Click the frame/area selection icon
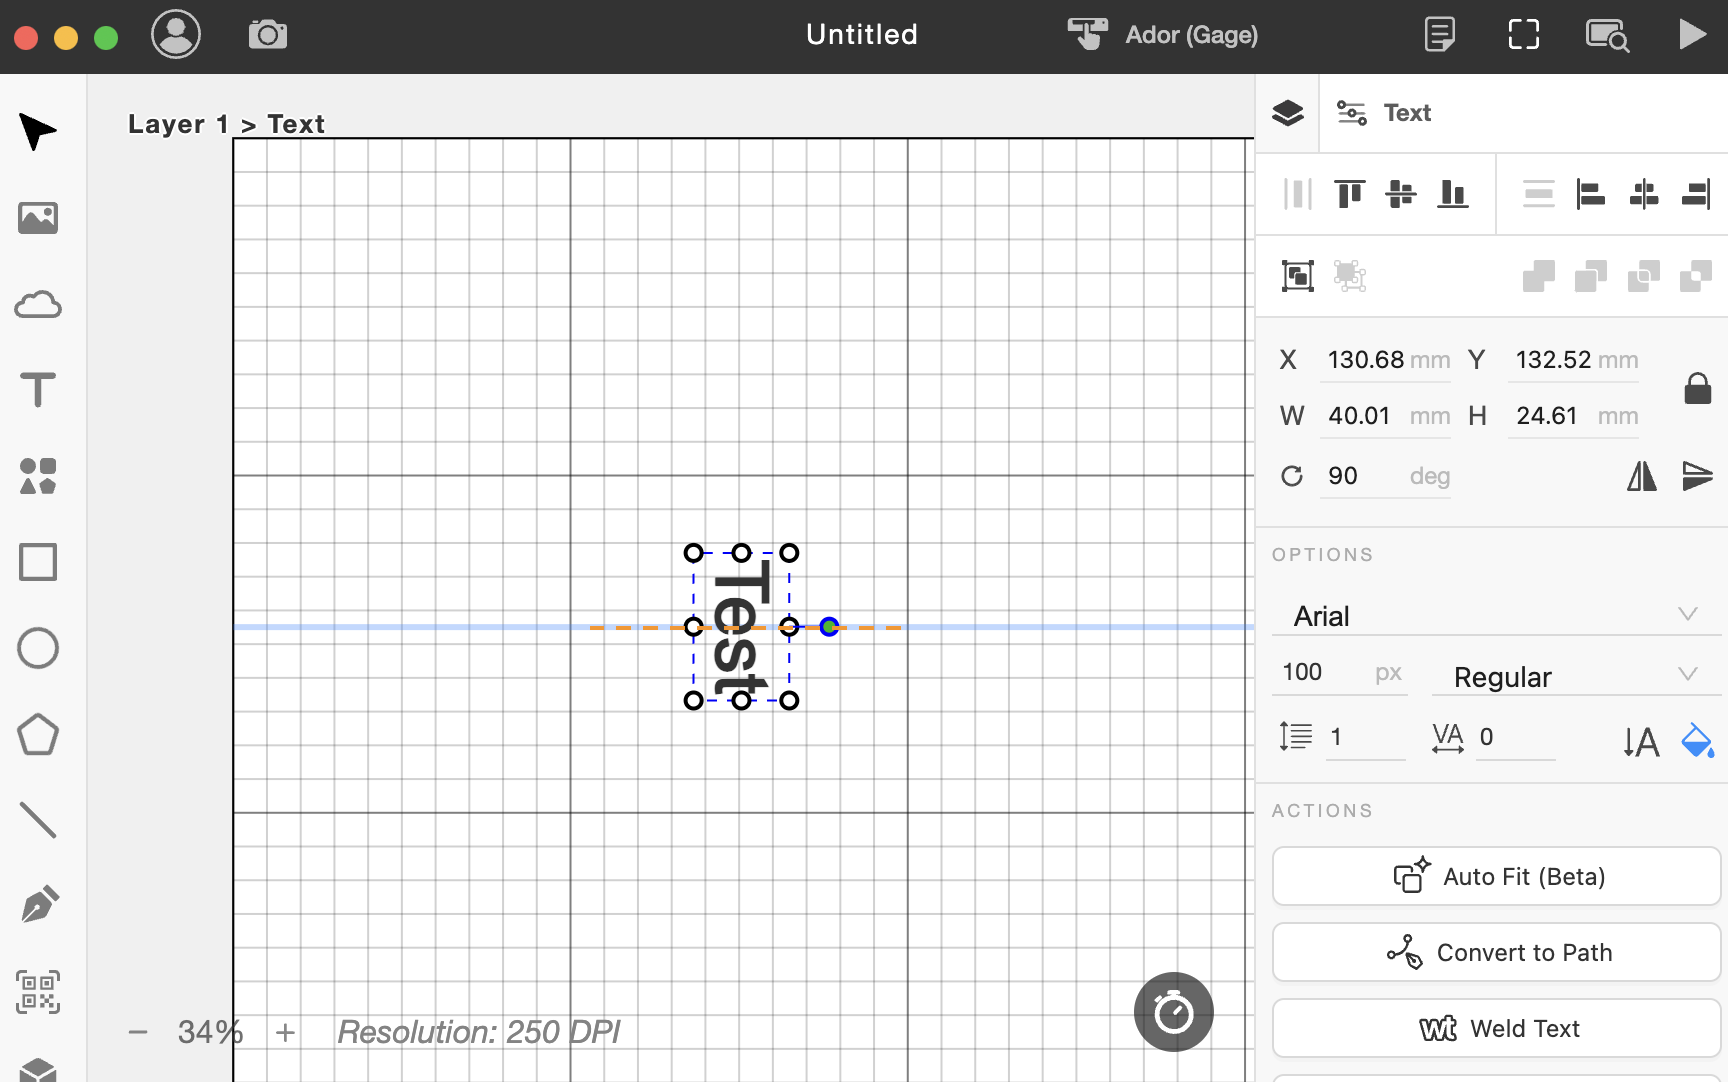The width and height of the screenshot is (1728, 1082). (x=1524, y=34)
